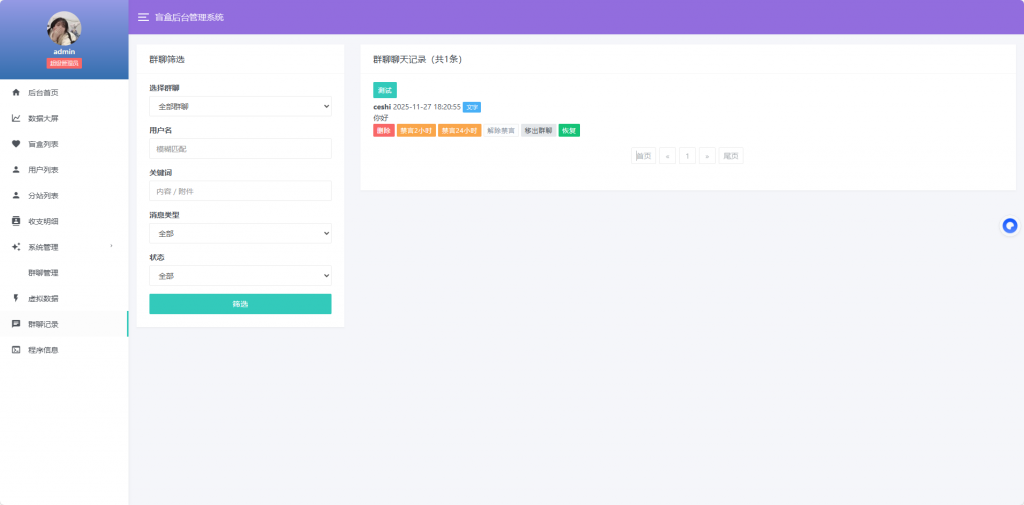The width and height of the screenshot is (1024, 505).
Task: Focus the 关键词 content input
Action: click(240, 191)
